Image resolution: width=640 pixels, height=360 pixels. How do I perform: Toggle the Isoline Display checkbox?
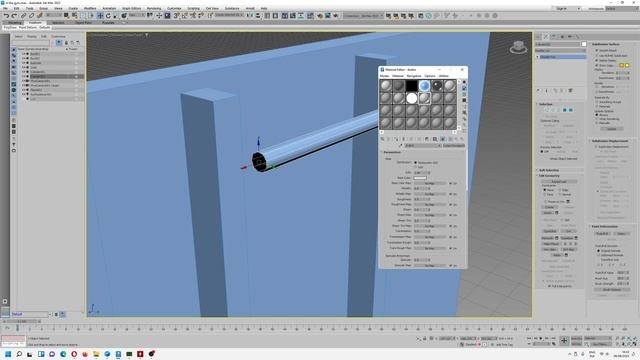(597, 60)
